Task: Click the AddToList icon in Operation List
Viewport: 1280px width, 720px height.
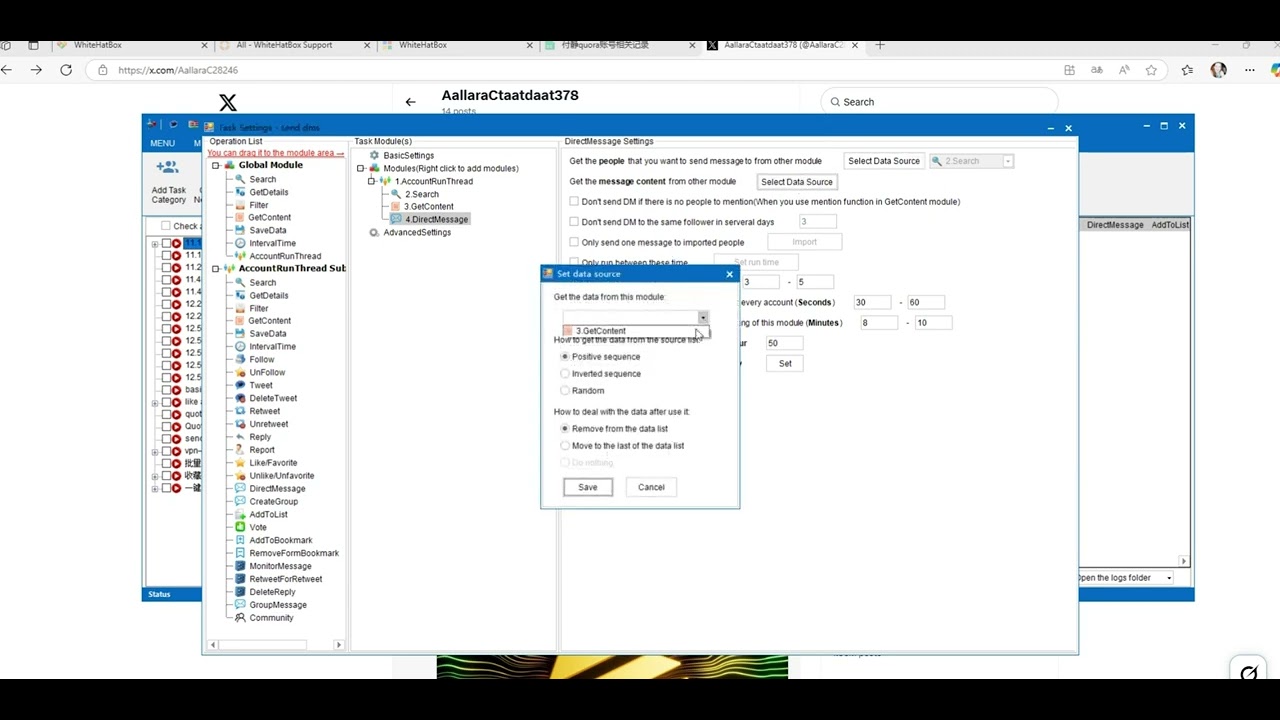Action: pos(240,514)
